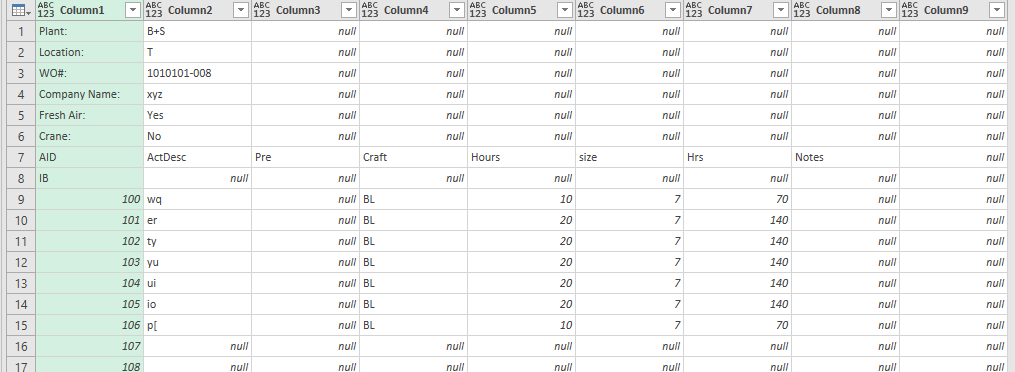Viewport: 1015px width, 372px height.
Task: Show filter options for Column9
Action: coord(998,10)
